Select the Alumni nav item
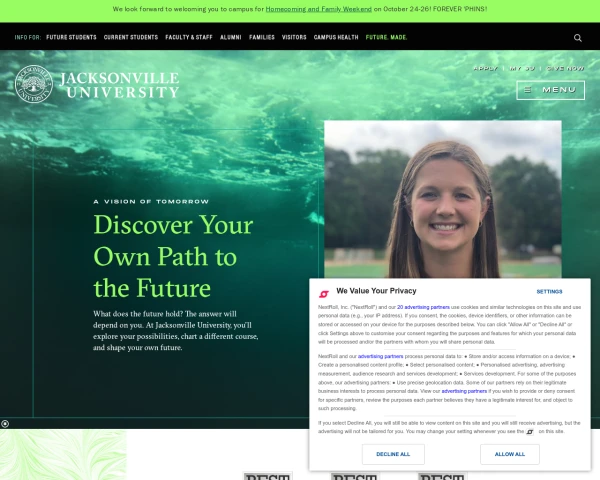 (230, 37)
